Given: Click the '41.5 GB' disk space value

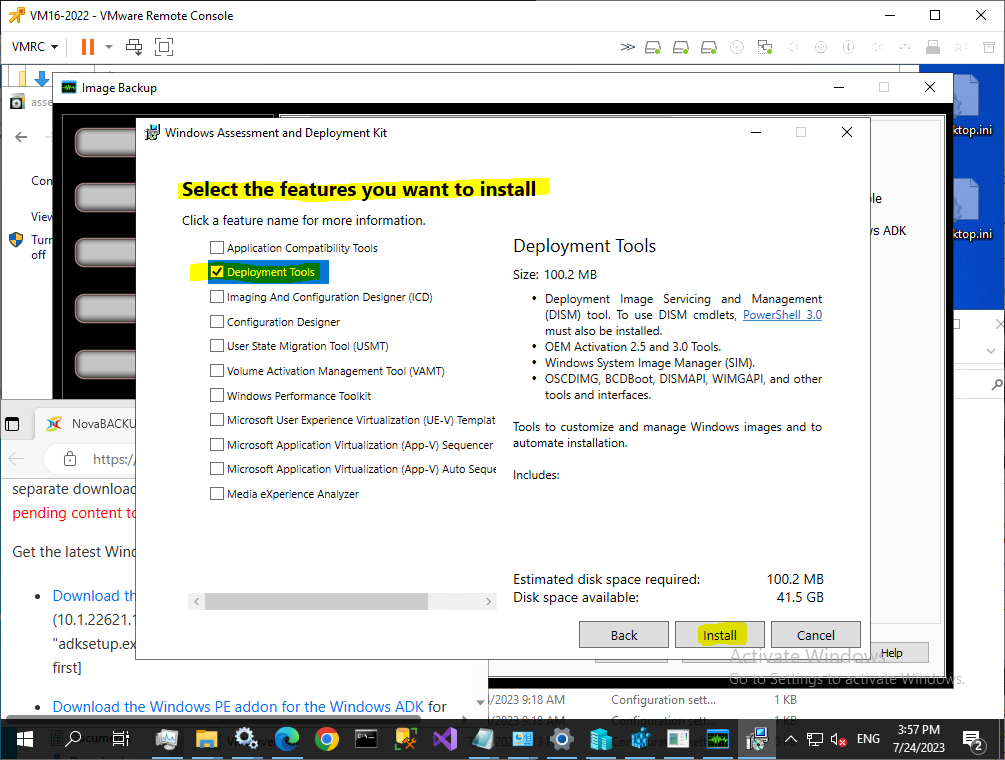Looking at the screenshot, I should 800,597.
